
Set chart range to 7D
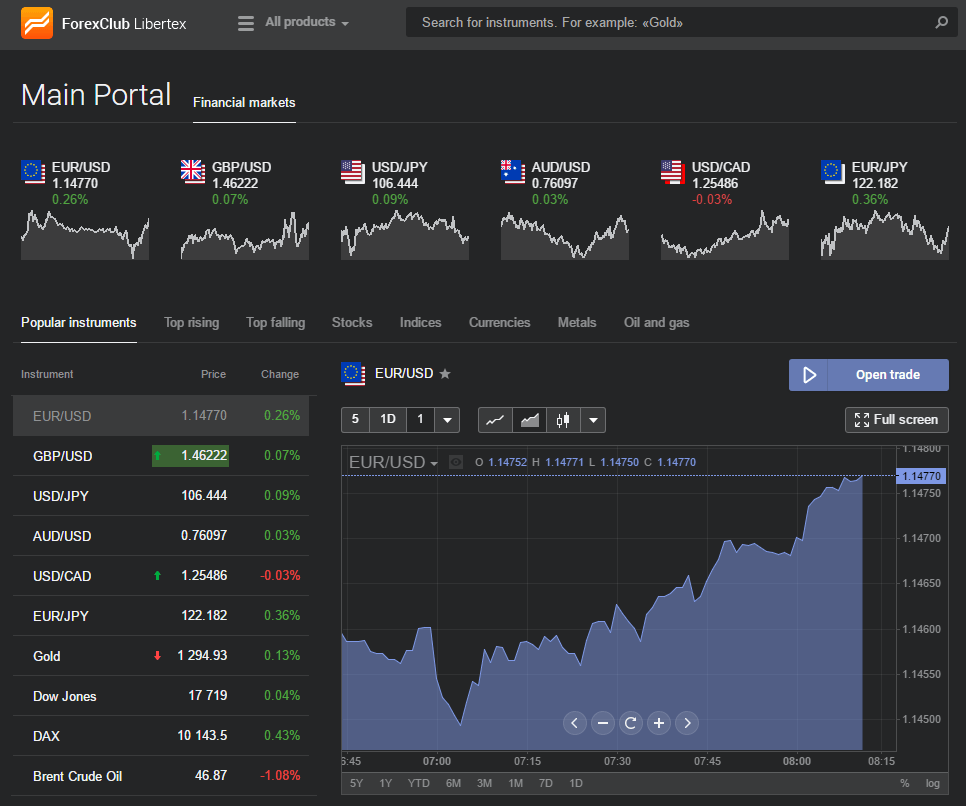[545, 783]
